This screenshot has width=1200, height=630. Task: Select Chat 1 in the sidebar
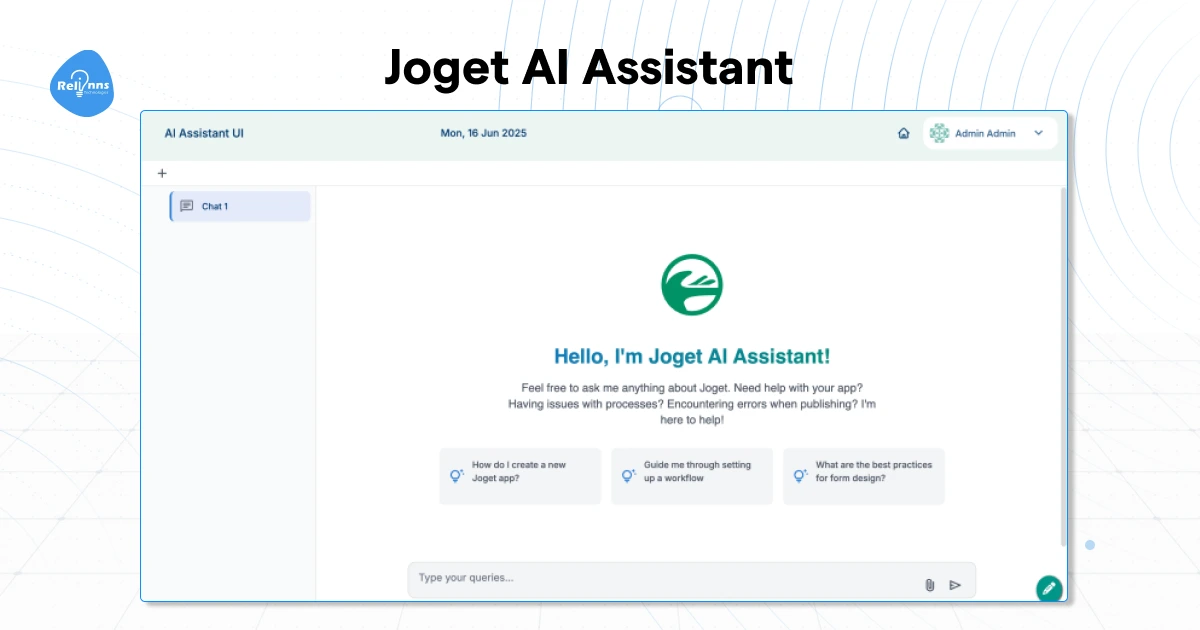pos(240,206)
